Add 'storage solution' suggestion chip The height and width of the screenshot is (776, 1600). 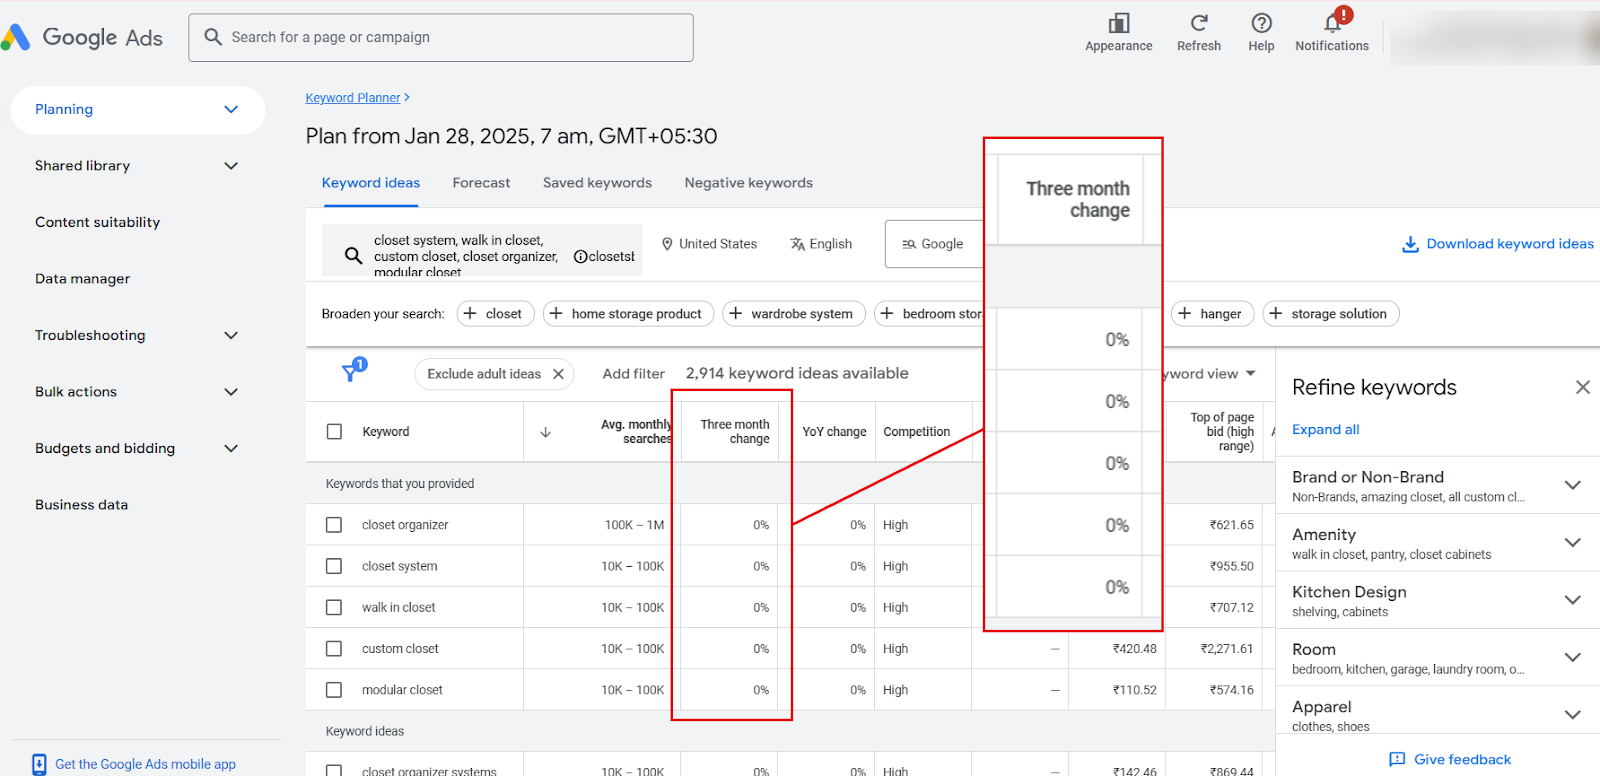[x=1330, y=314]
